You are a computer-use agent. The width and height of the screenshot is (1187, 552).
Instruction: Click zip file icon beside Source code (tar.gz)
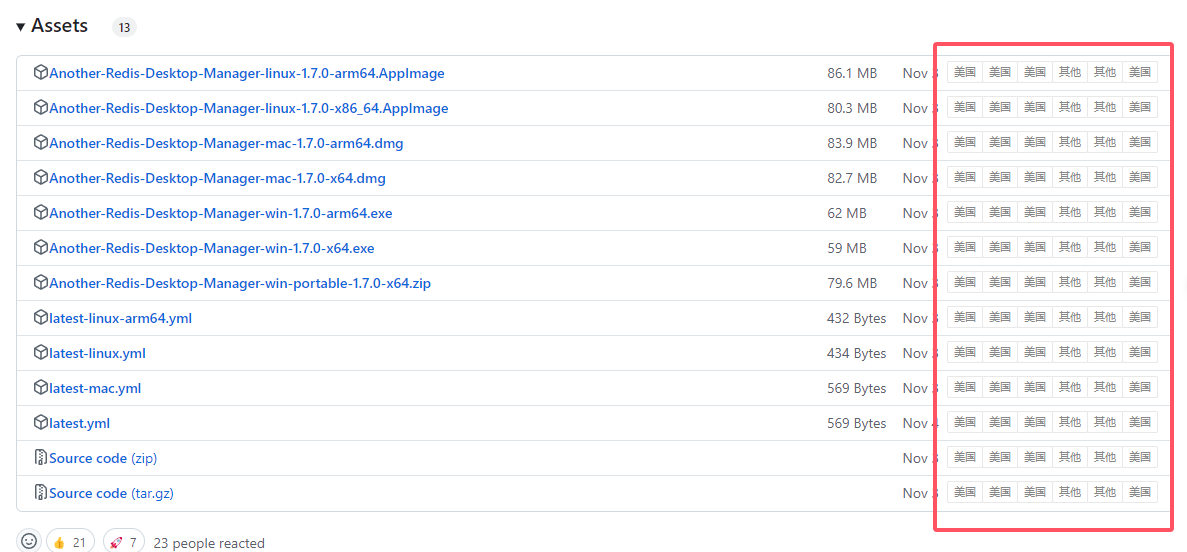pyautogui.click(x=41, y=493)
